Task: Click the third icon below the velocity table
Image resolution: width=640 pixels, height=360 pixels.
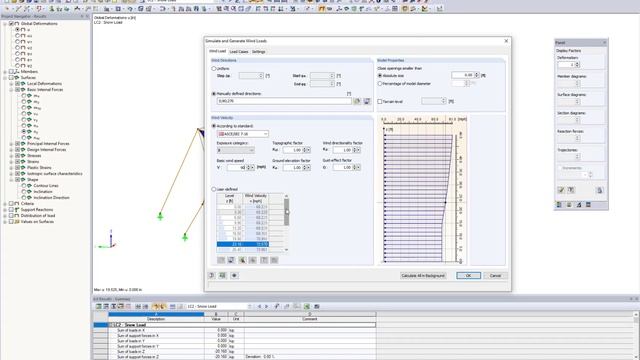Action: tap(242, 260)
